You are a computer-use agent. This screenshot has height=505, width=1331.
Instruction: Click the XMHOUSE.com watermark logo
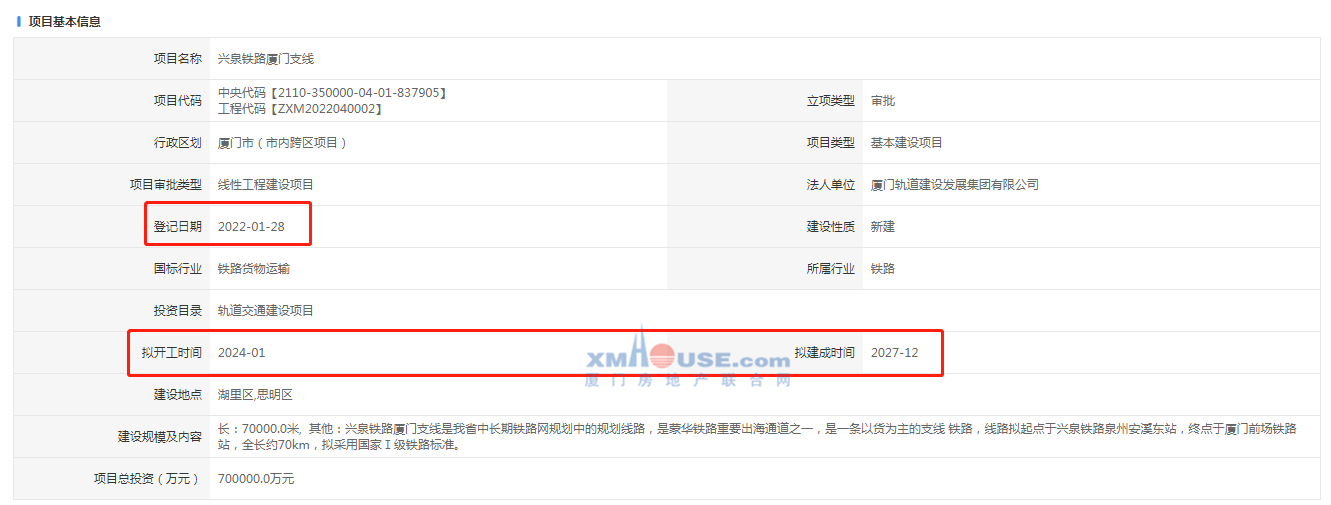[x=686, y=358]
